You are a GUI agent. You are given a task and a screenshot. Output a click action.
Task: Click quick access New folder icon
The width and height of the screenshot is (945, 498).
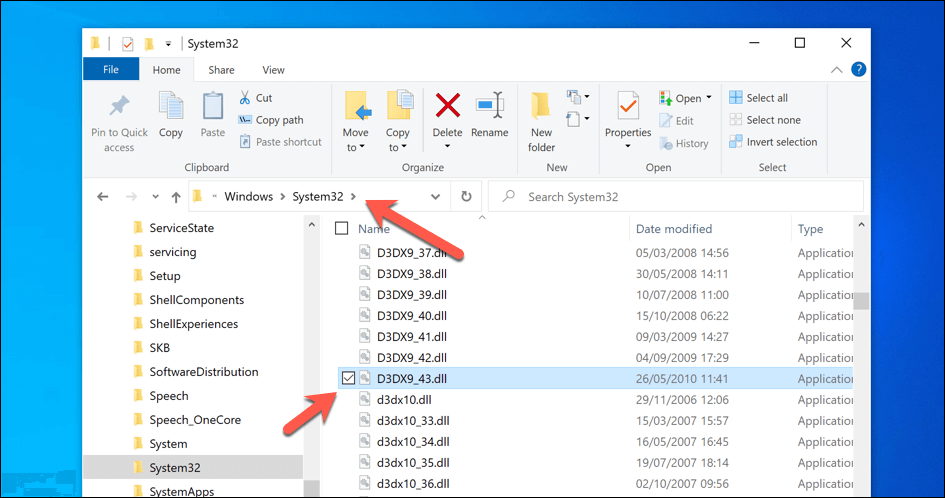coord(149,43)
